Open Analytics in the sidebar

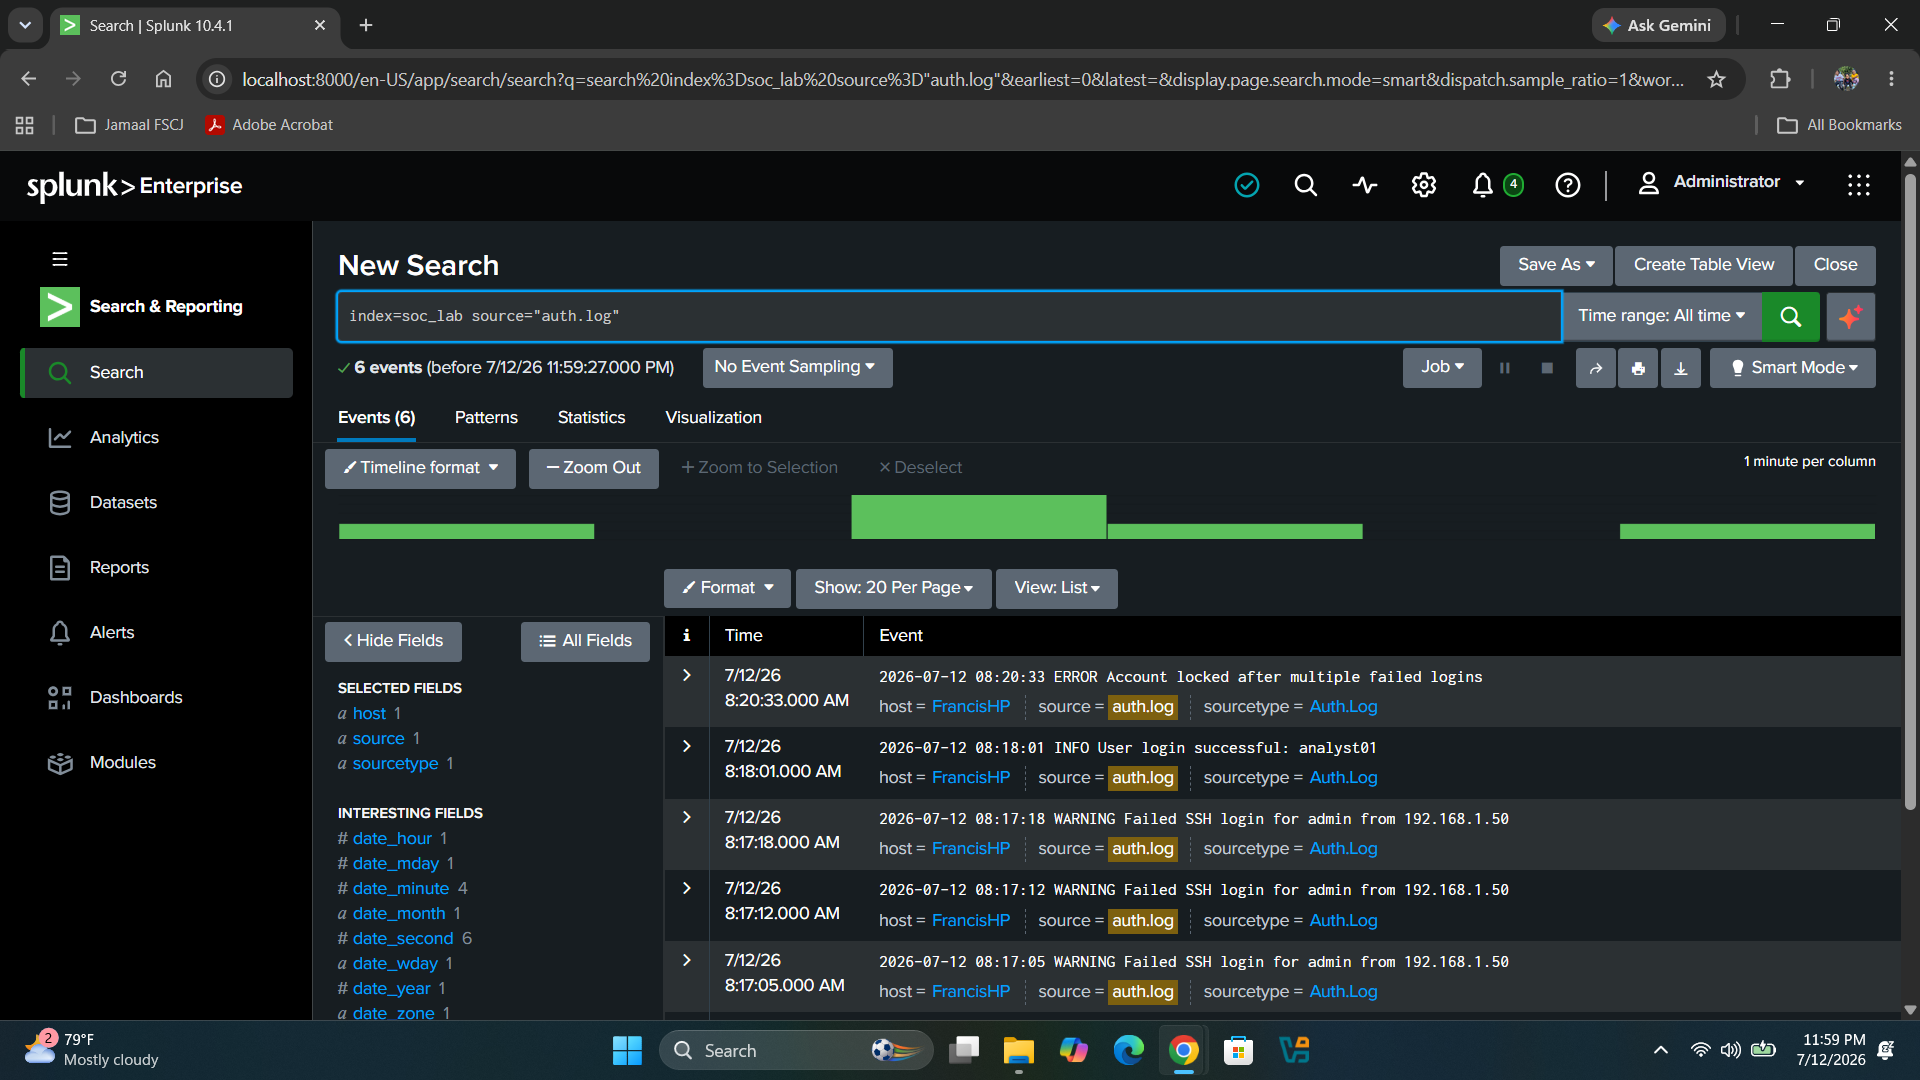[124, 437]
